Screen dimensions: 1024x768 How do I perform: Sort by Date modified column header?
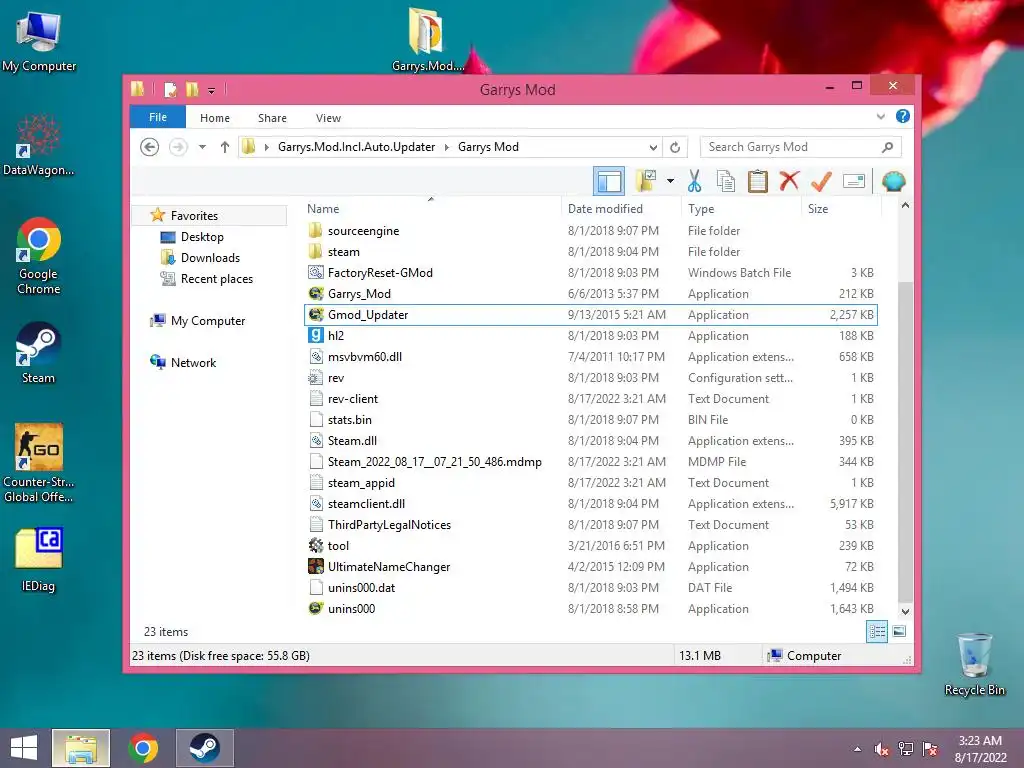coord(620,208)
